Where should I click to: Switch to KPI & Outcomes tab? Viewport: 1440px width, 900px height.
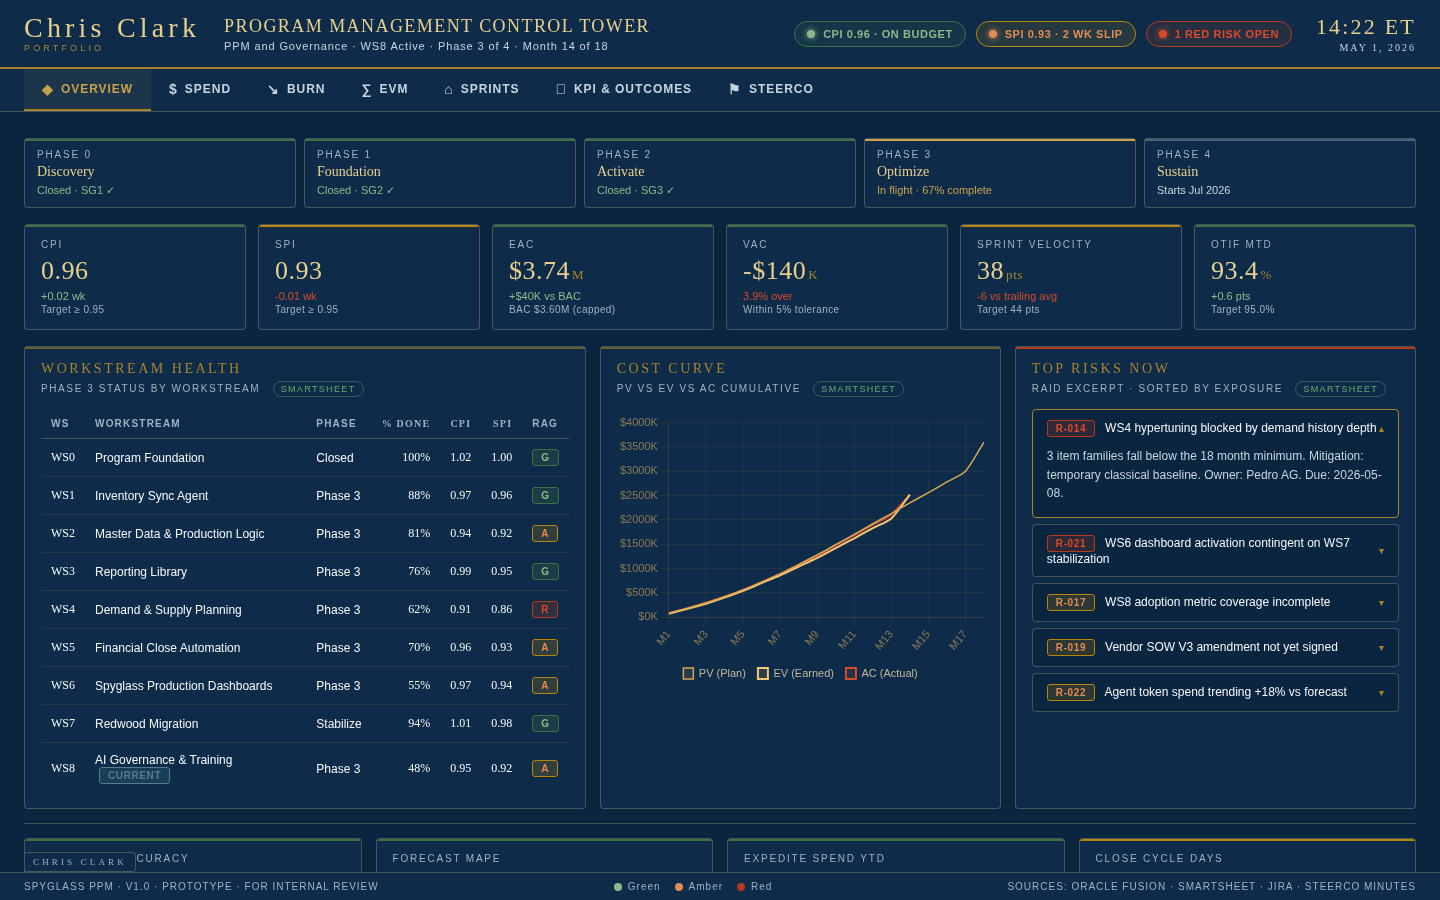coord(624,89)
